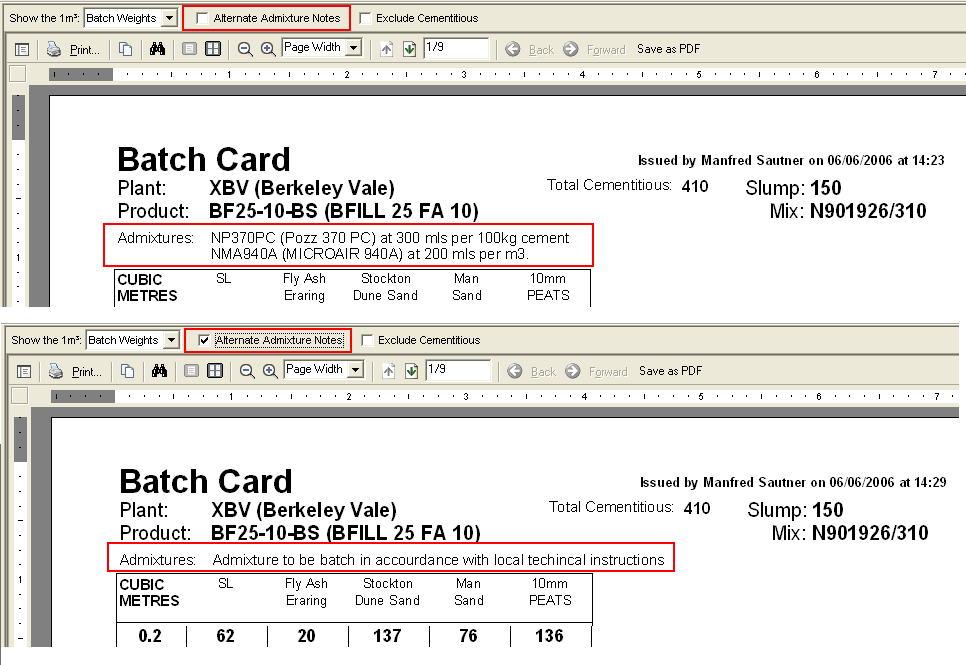Click zoom in magnifier in the bottom toolbar
The width and height of the screenshot is (966, 665).
pyautogui.click(x=270, y=371)
